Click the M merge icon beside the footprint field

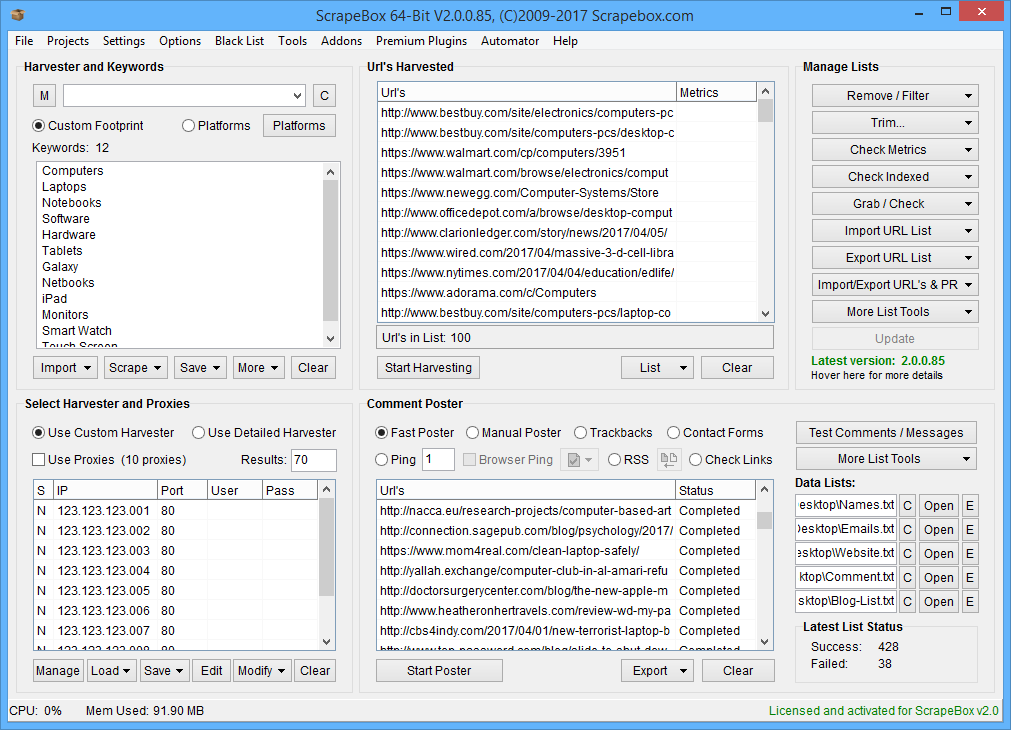tap(44, 95)
